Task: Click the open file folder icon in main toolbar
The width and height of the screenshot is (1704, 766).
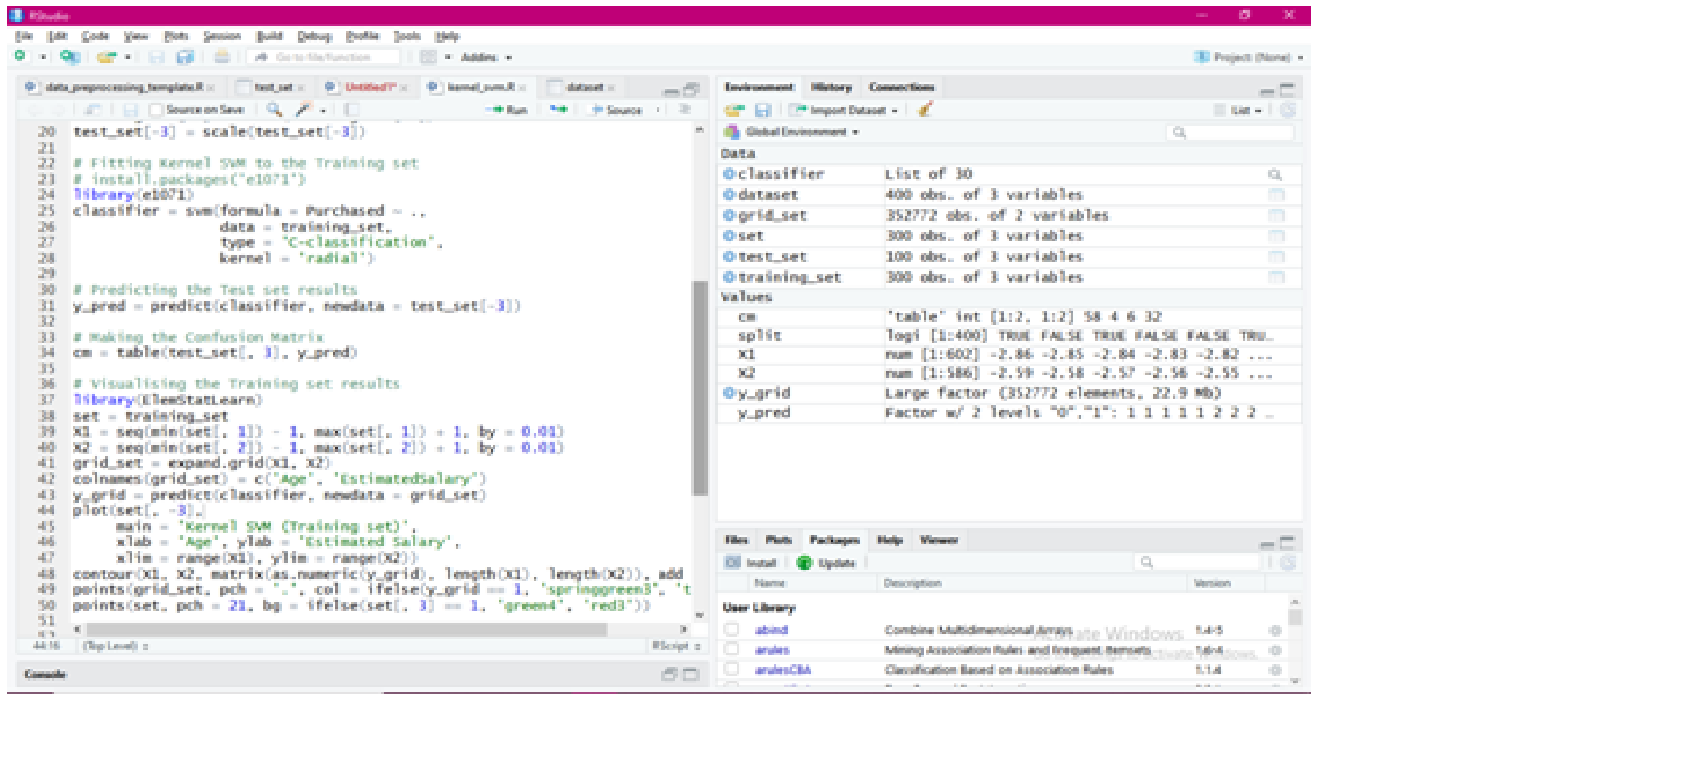Action: tap(105, 57)
